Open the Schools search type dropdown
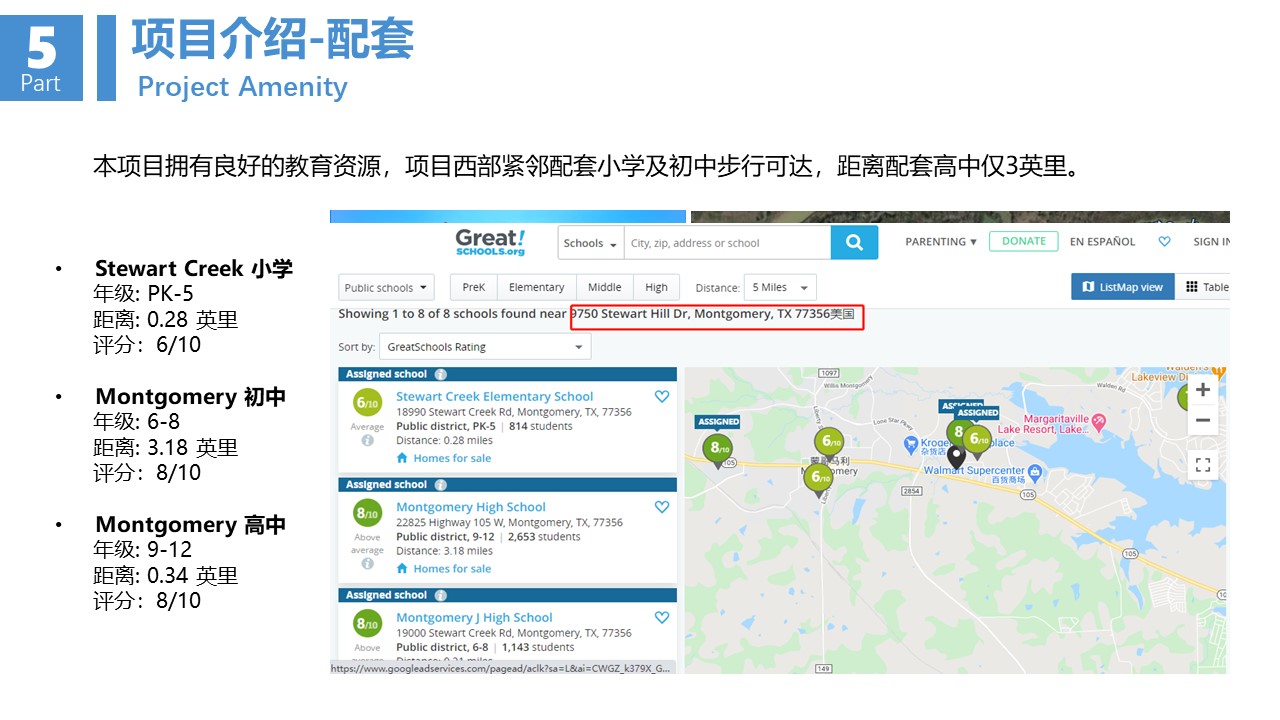1280x720 pixels. click(590, 243)
